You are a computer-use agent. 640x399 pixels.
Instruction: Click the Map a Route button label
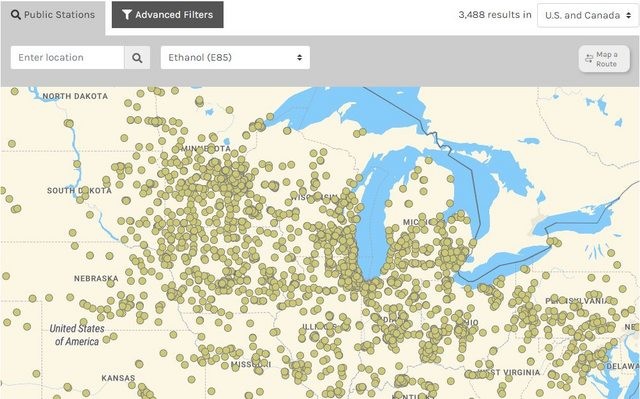point(607,59)
